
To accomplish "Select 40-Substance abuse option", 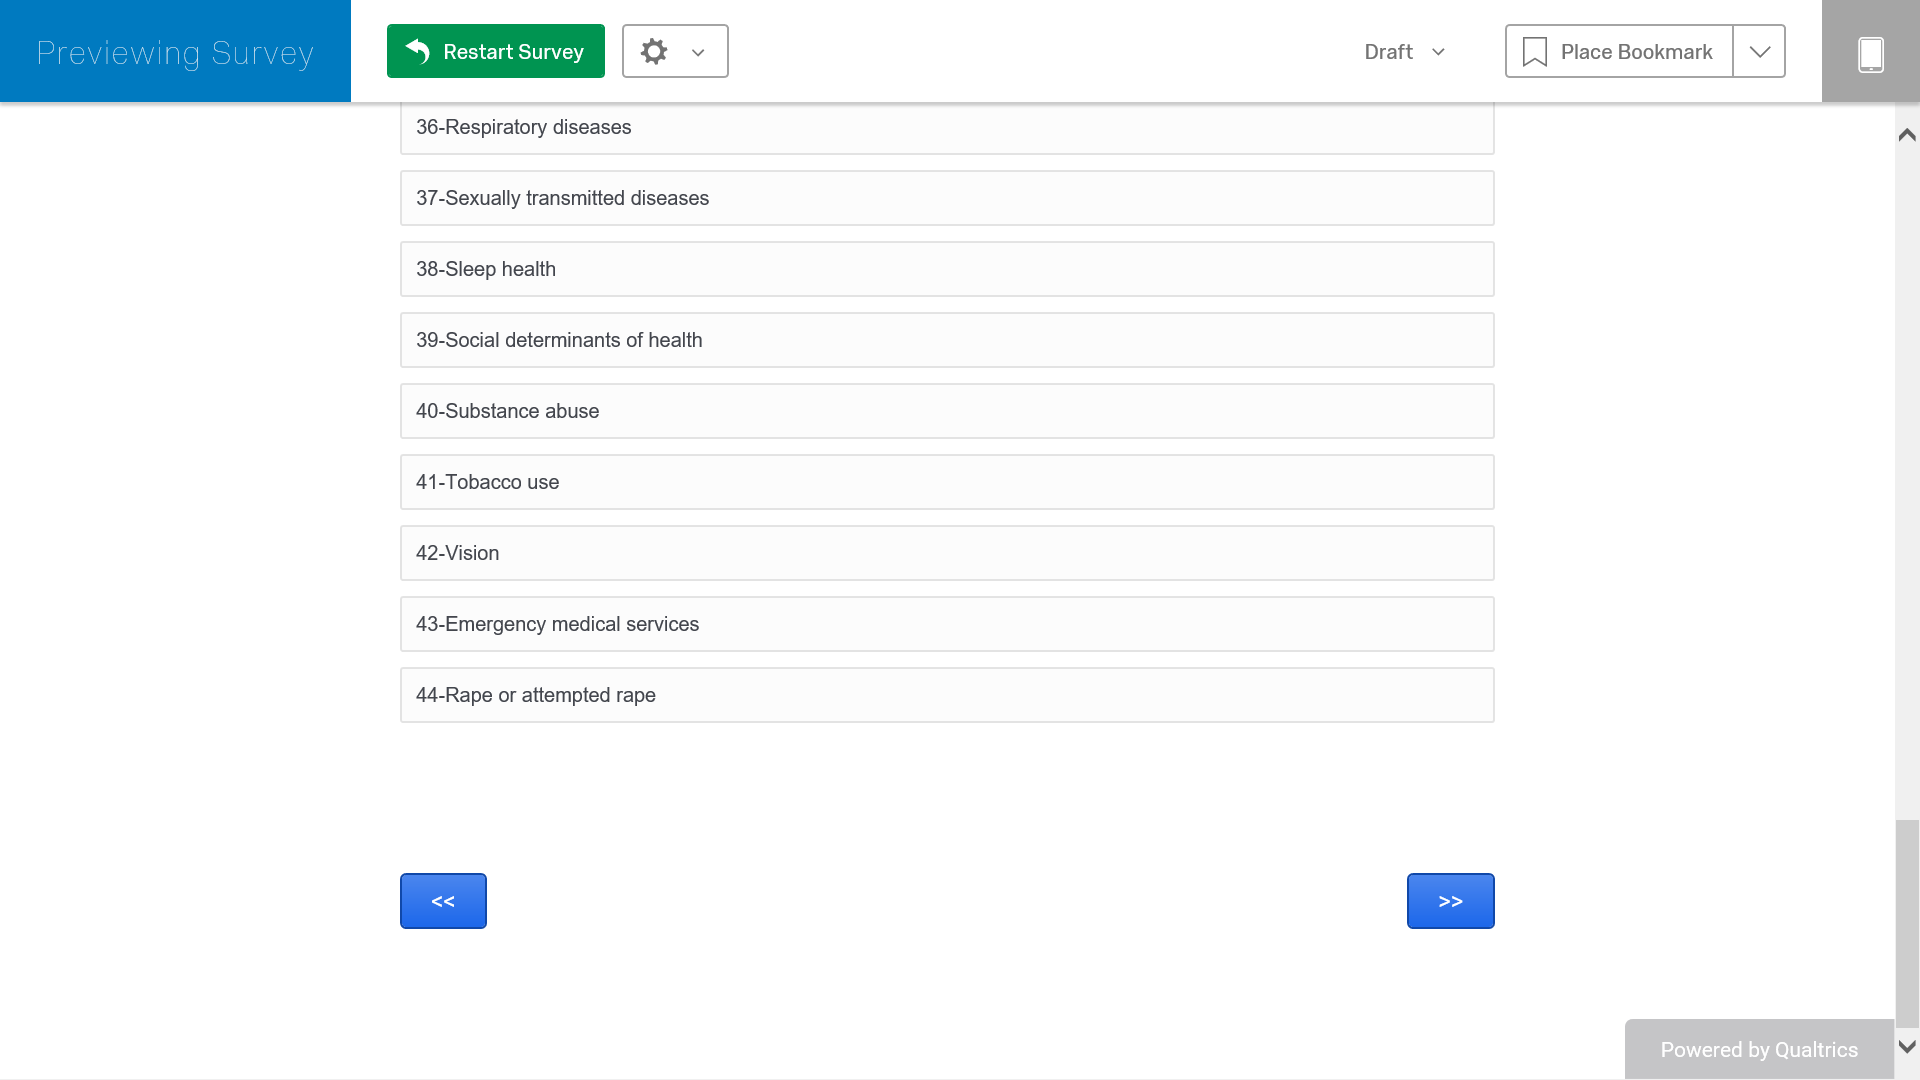I will [x=947, y=411].
